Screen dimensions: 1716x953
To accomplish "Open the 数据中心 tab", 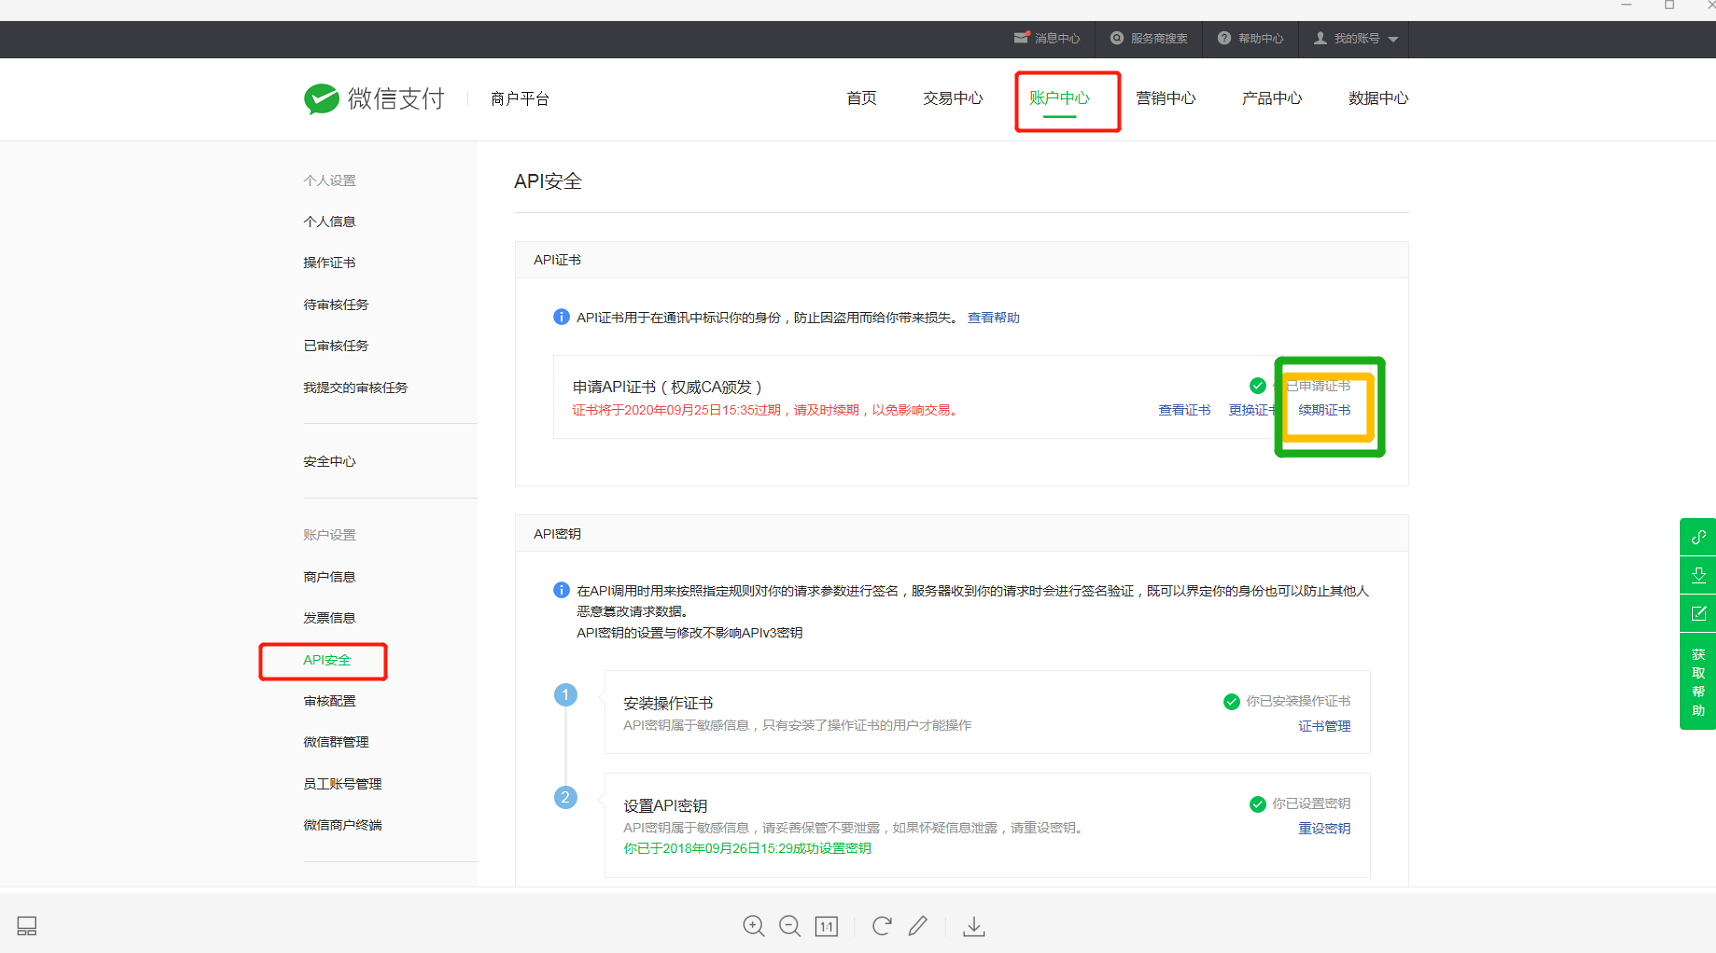I will pos(1378,98).
